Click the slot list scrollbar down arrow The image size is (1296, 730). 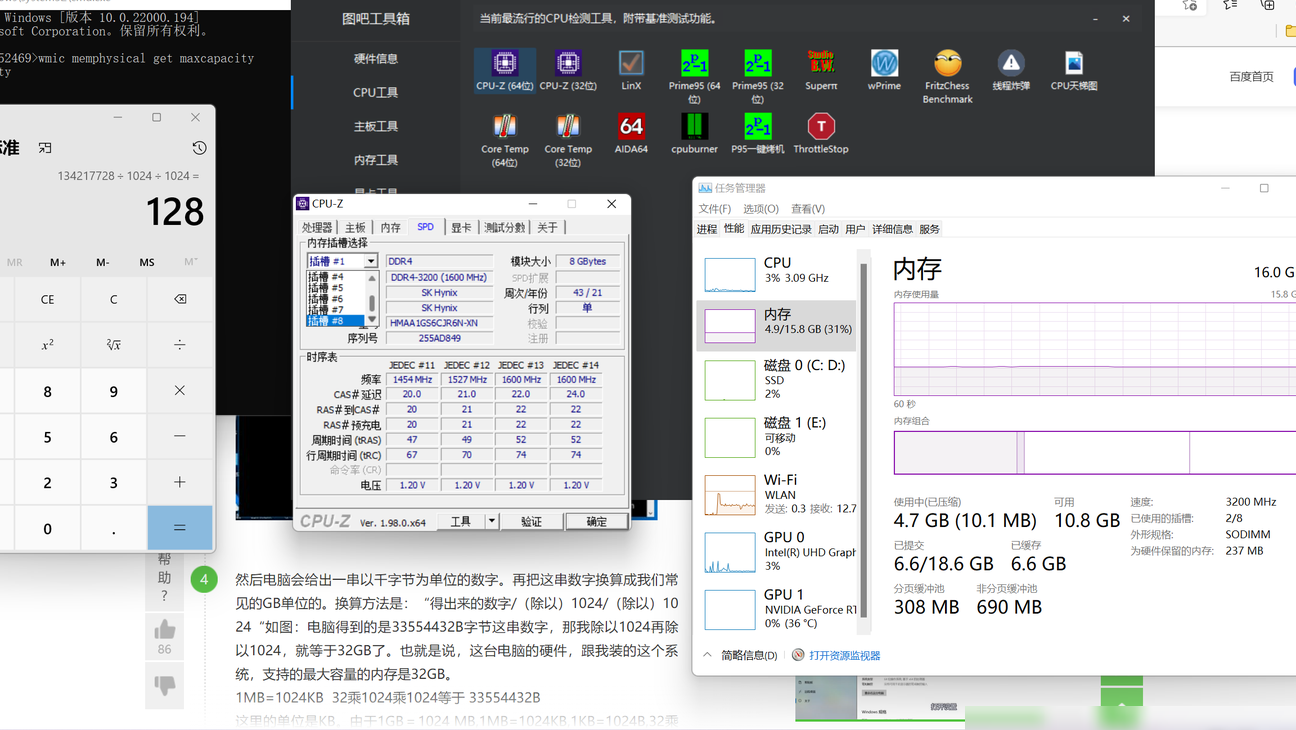(372, 320)
